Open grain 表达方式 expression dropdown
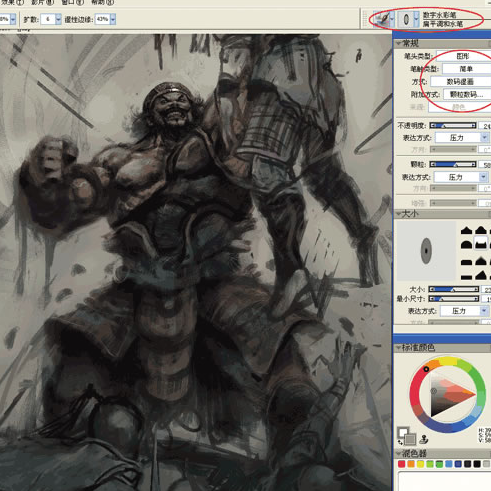Screen dimensions: 491x491 (x=461, y=177)
